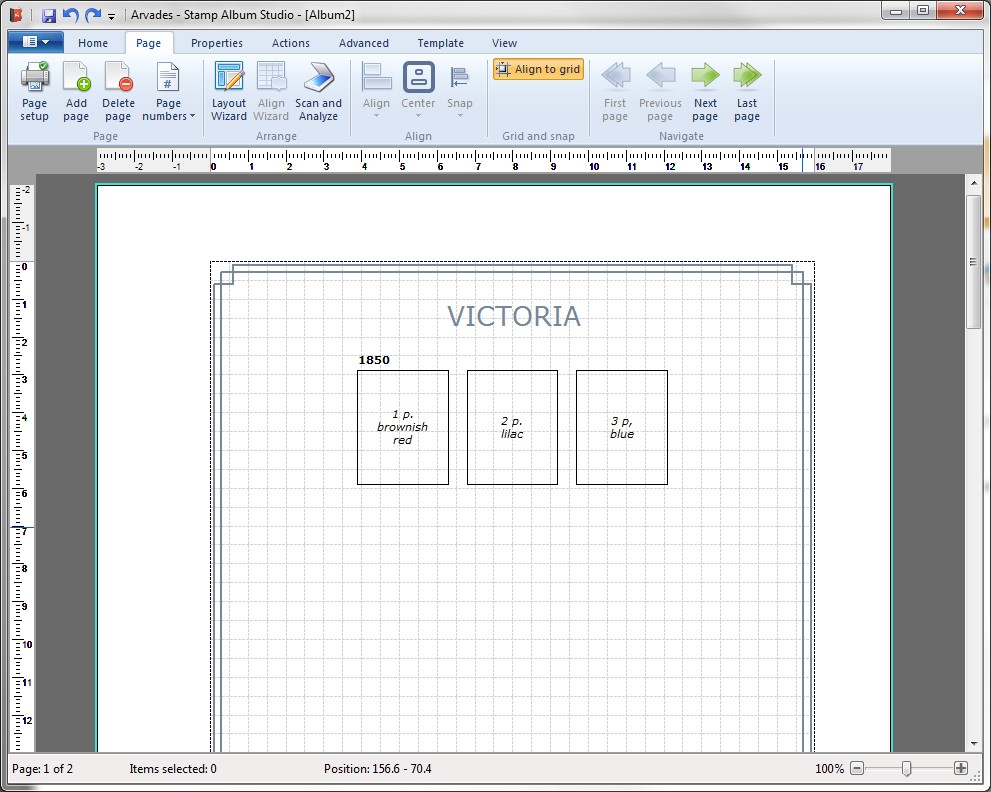The image size is (991, 792).
Task: Click the Align Wizard icon
Action: pyautogui.click(x=271, y=92)
